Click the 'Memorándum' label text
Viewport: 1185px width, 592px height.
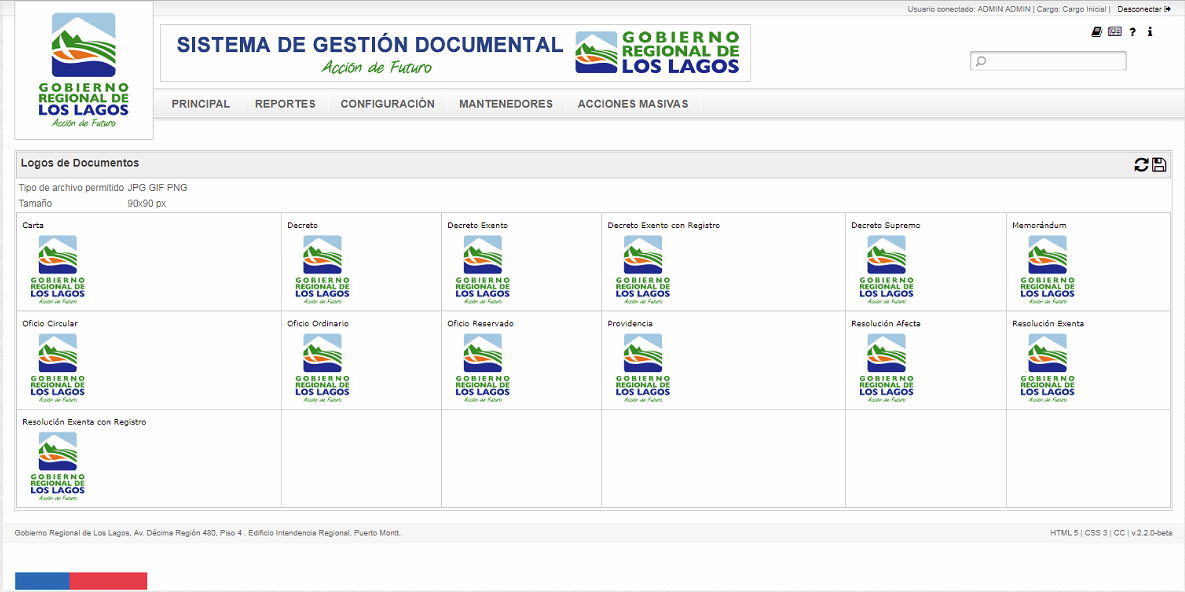[1039, 225]
